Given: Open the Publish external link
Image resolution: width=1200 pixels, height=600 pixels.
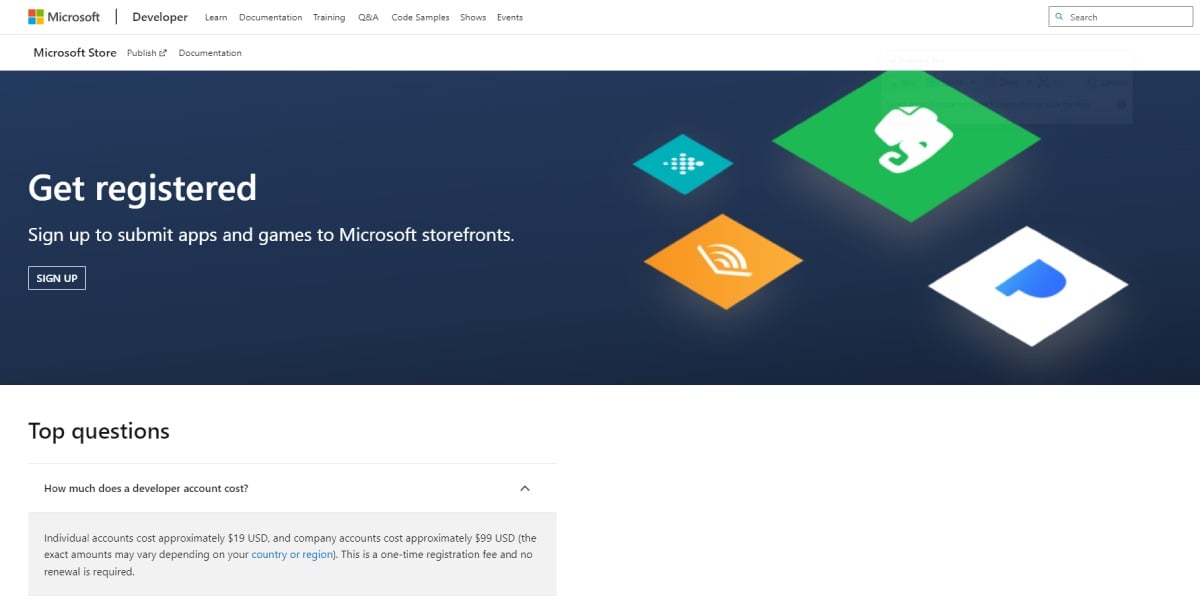Looking at the screenshot, I should tap(147, 53).
